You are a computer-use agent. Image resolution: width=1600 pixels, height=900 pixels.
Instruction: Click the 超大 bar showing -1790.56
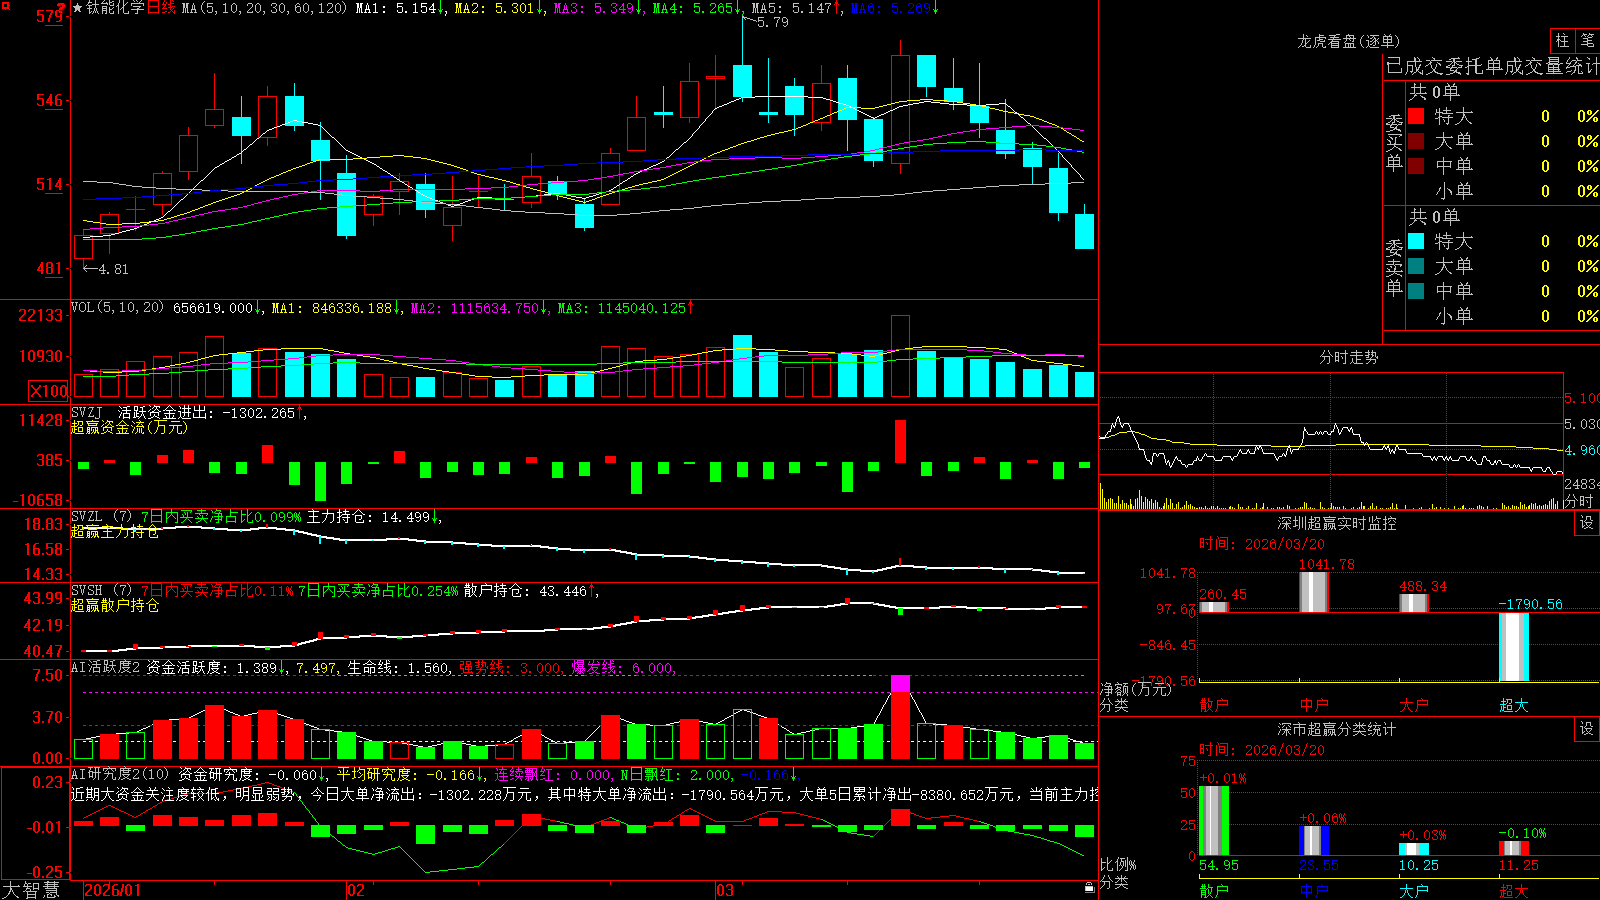[1514, 647]
